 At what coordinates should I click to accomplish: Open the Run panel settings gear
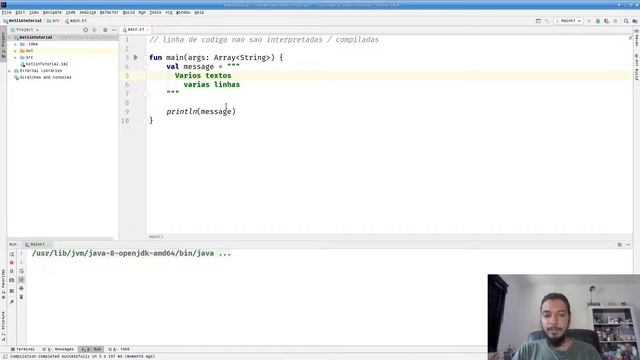coord(620,244)
